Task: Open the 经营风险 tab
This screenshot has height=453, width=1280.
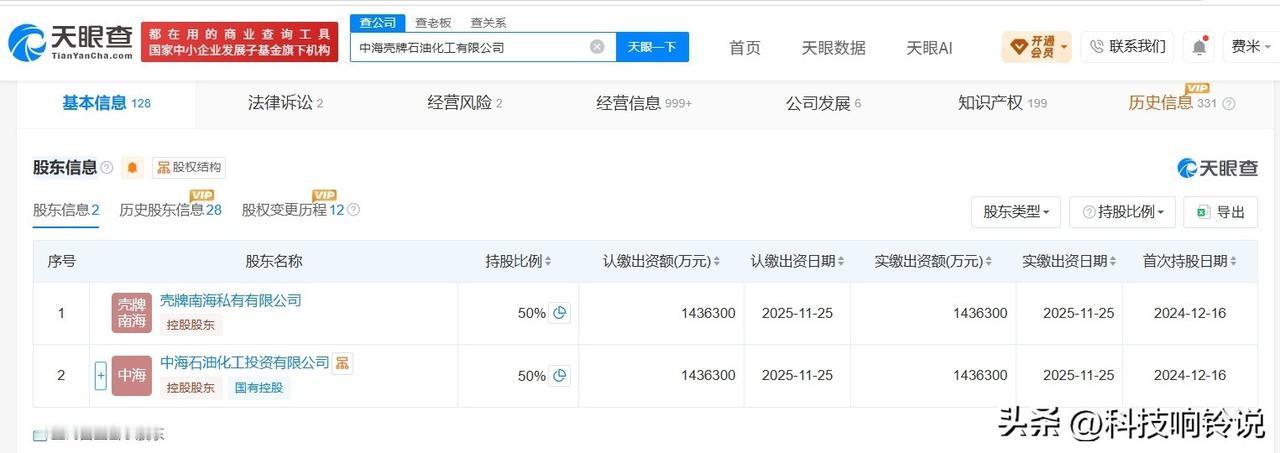Action: click(x=465, y=103)
